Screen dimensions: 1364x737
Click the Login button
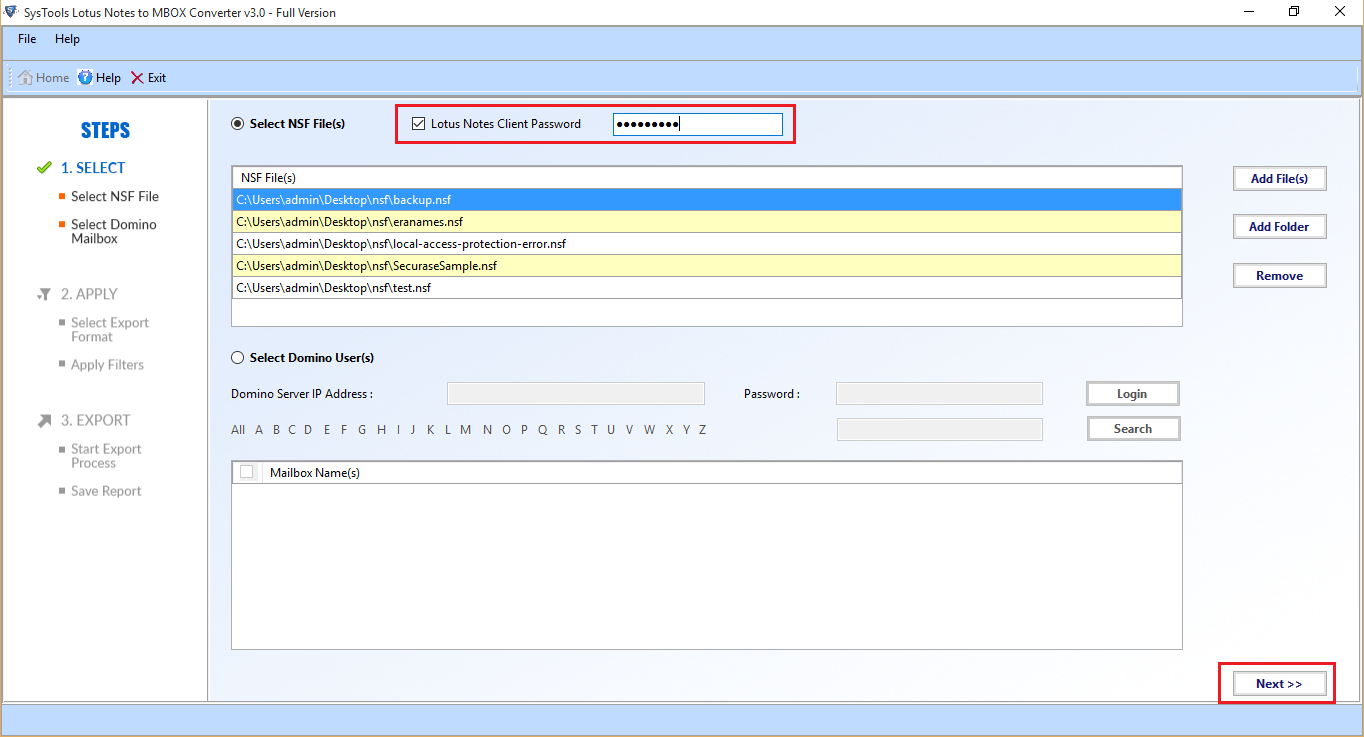click(x=1133, y=394)
